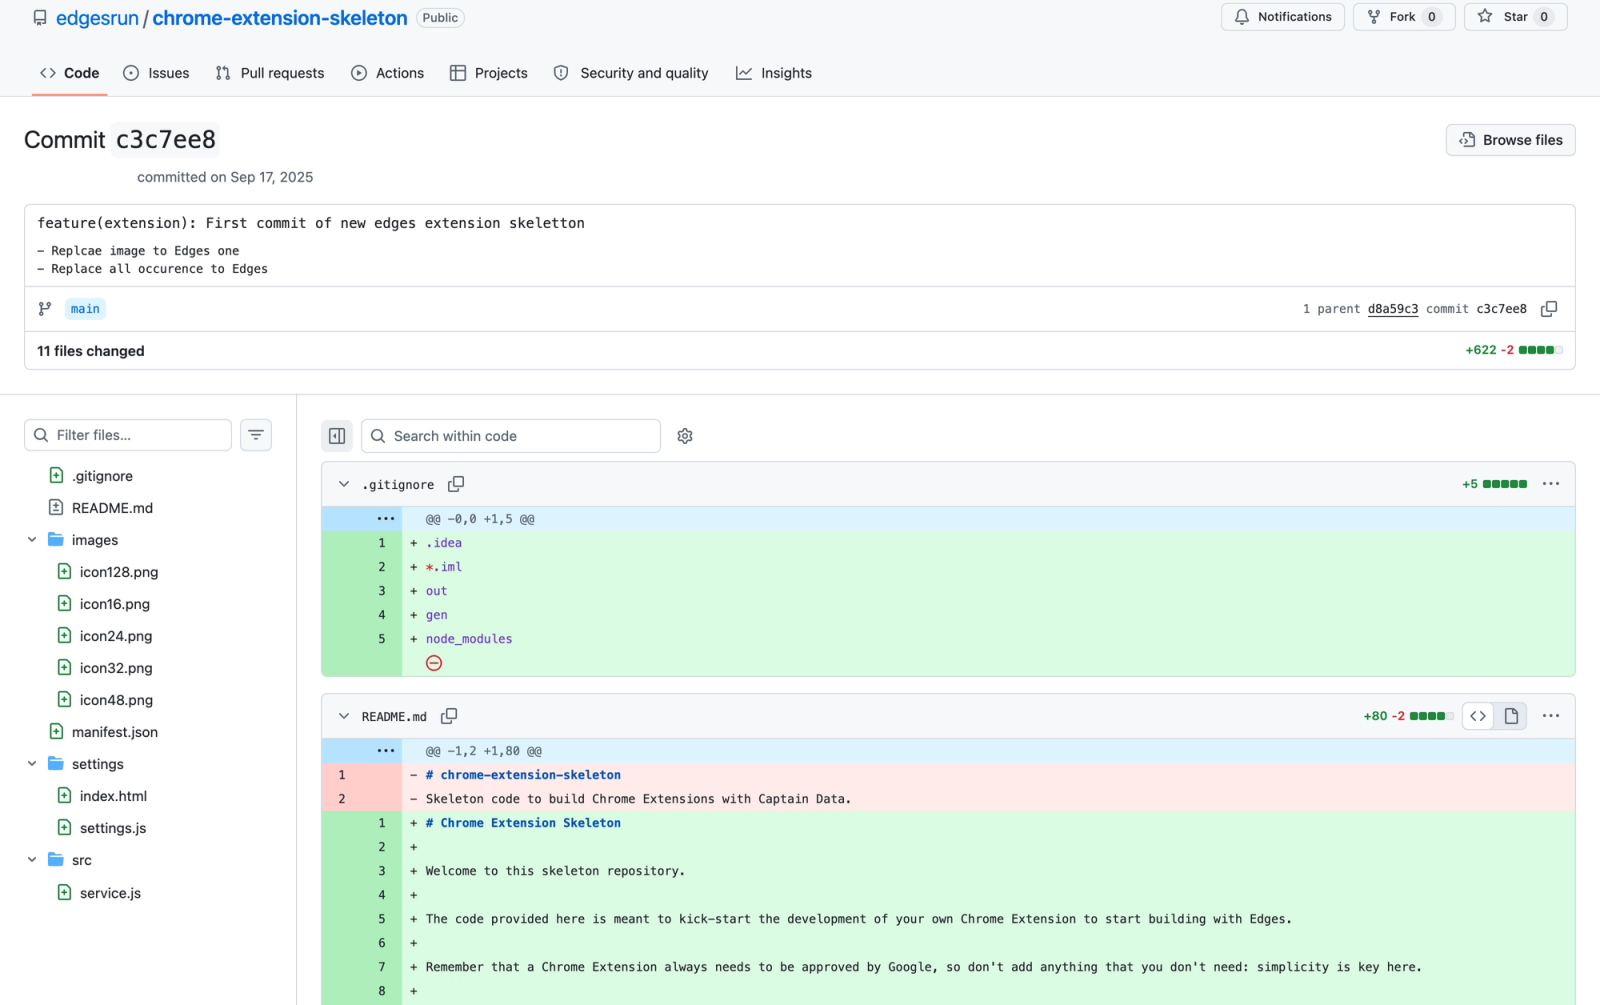Click the settings folder icon
This screenshot has height=1005, width=1600.
click(x=56, y=764)
